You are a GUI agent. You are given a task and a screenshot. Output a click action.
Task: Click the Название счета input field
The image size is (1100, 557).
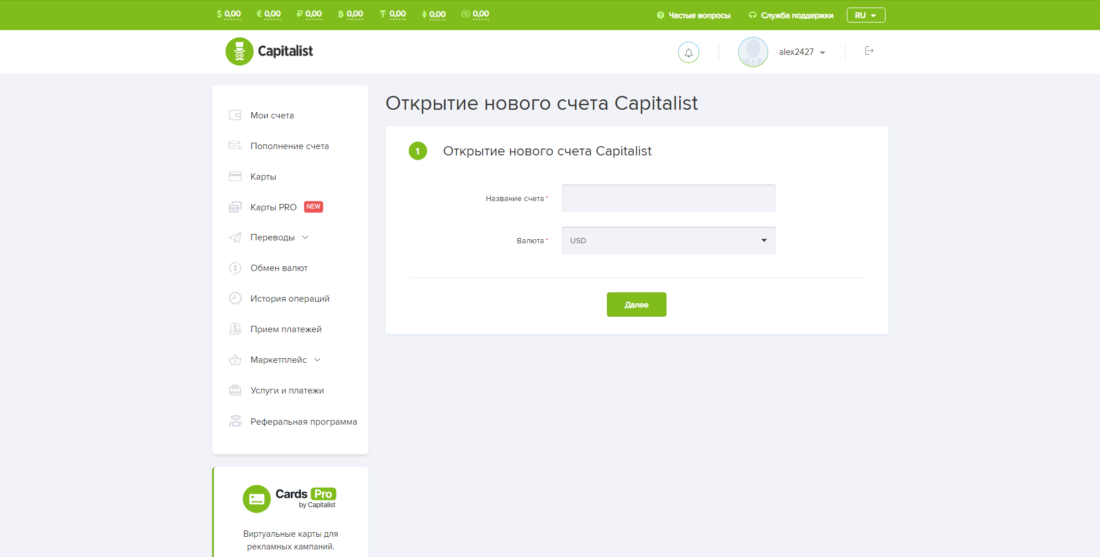(669, 198)
